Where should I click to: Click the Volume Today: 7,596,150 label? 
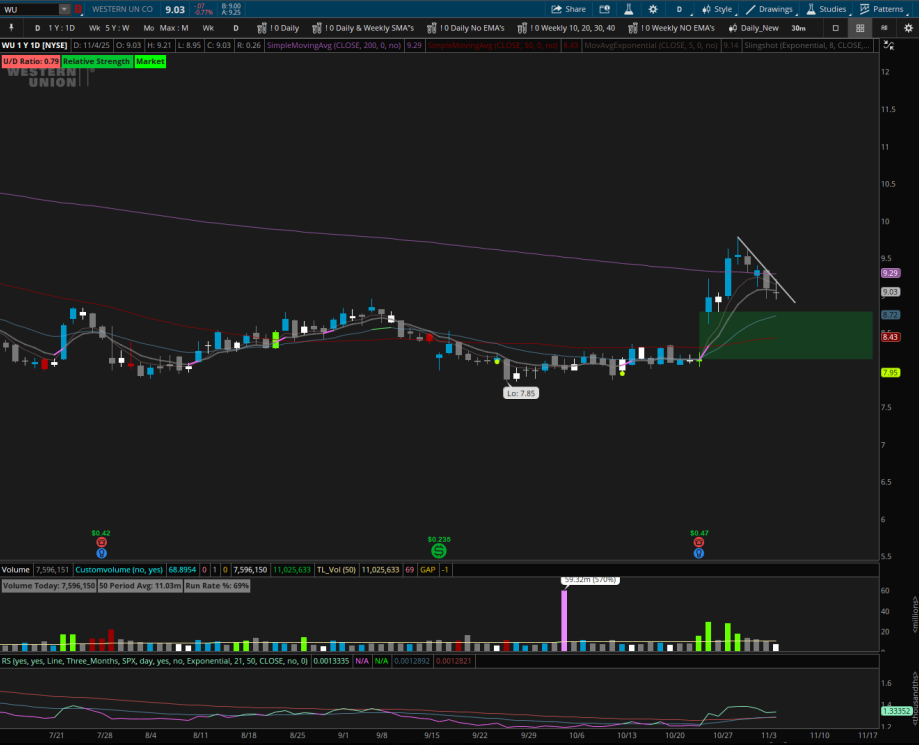tap(49, 586)
